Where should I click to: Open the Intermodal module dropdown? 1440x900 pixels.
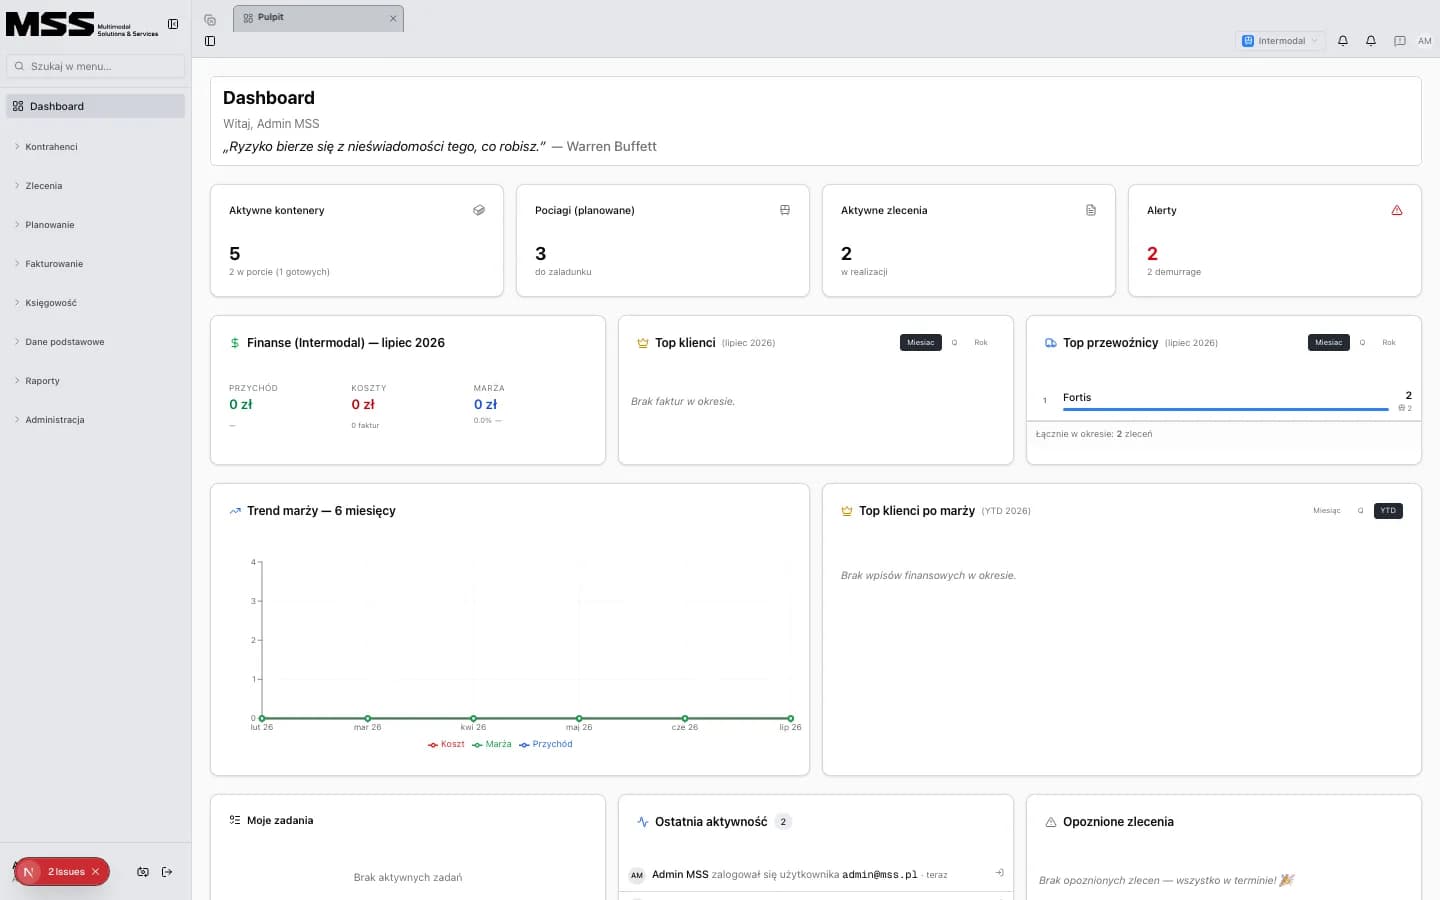point(1280,41)
